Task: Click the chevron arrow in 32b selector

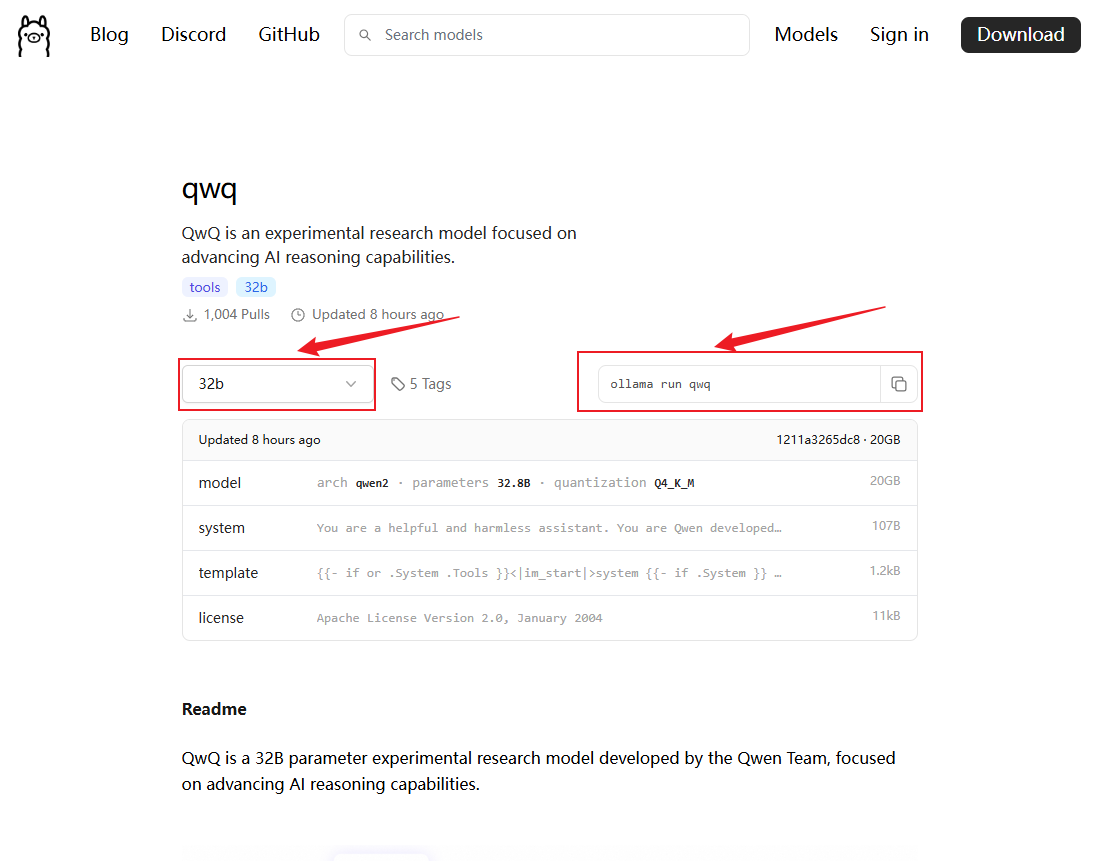Action: [x=351, y=384]
